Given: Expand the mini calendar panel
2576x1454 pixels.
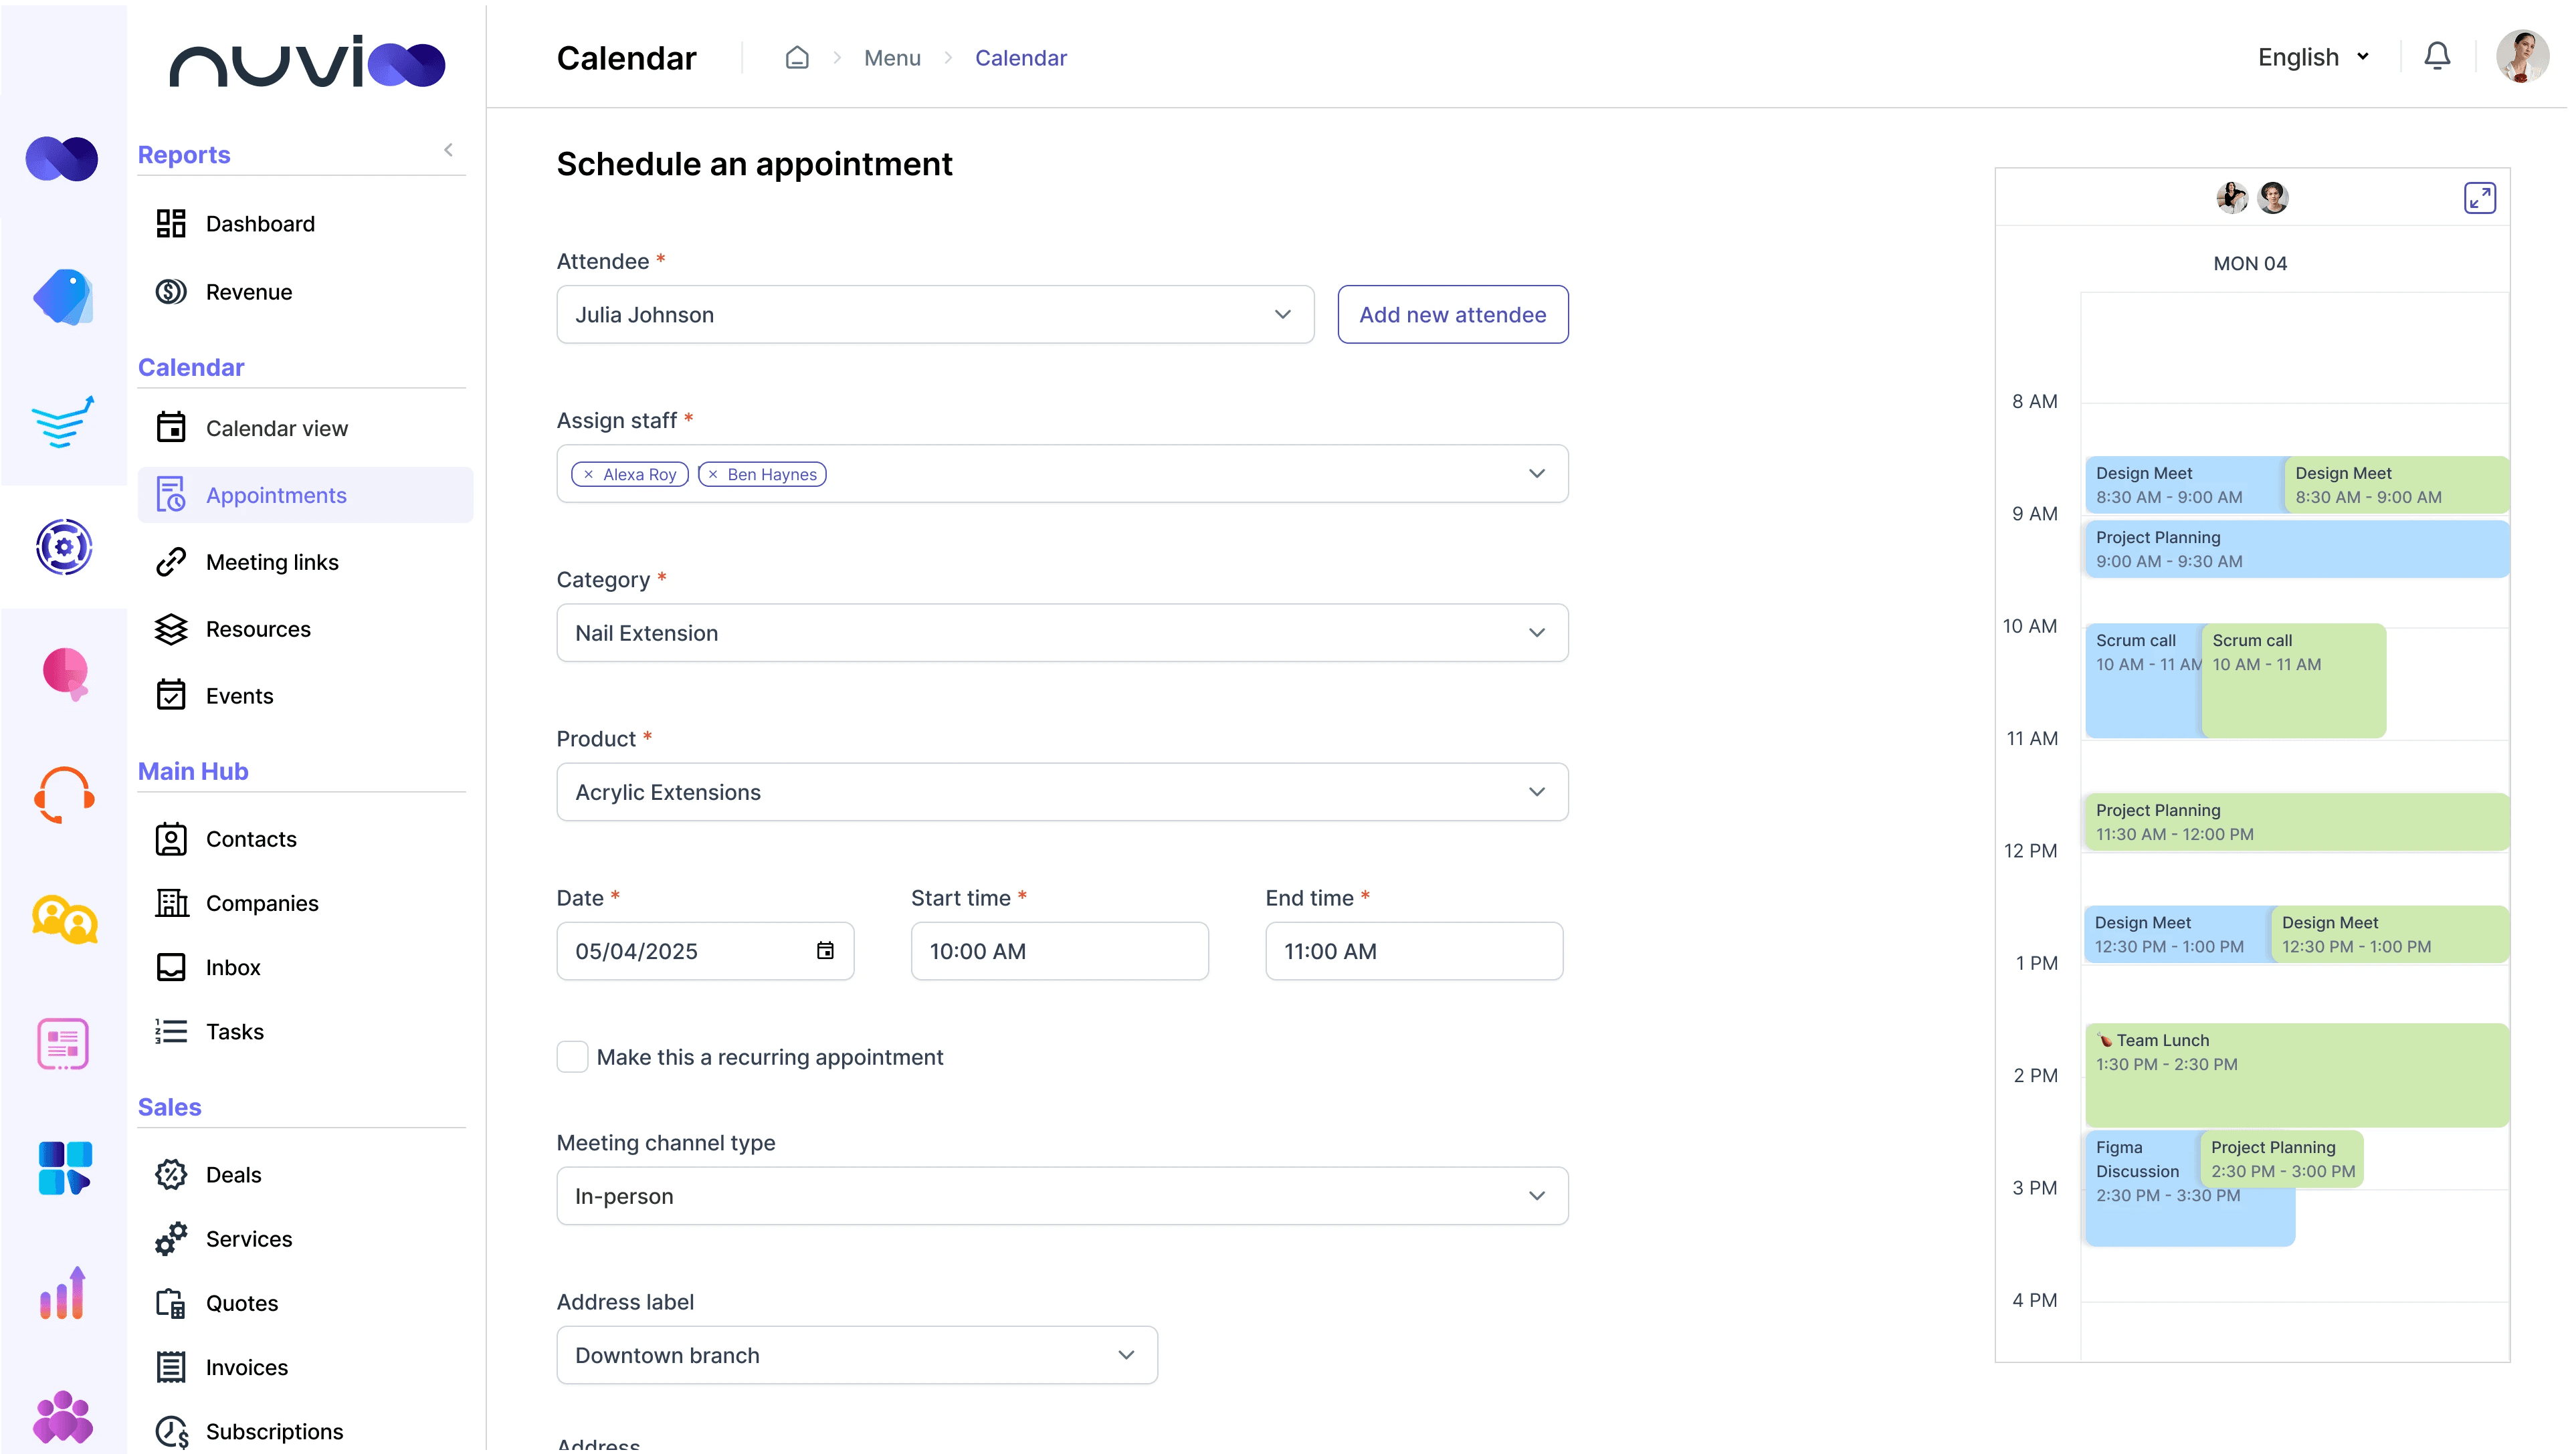Looking at the screenshot, I should pyautogui.click(x=2479, y=198).
